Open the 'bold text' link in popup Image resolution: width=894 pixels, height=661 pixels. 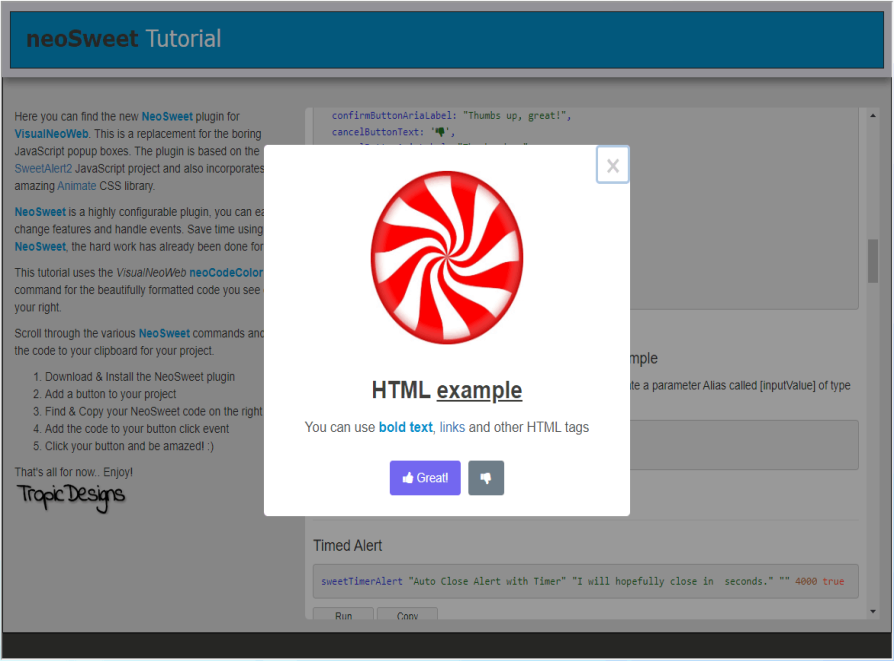click(405, 427)
